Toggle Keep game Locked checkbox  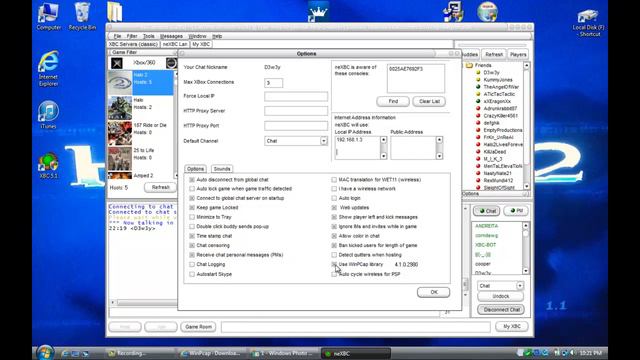[x=192, y=207]
